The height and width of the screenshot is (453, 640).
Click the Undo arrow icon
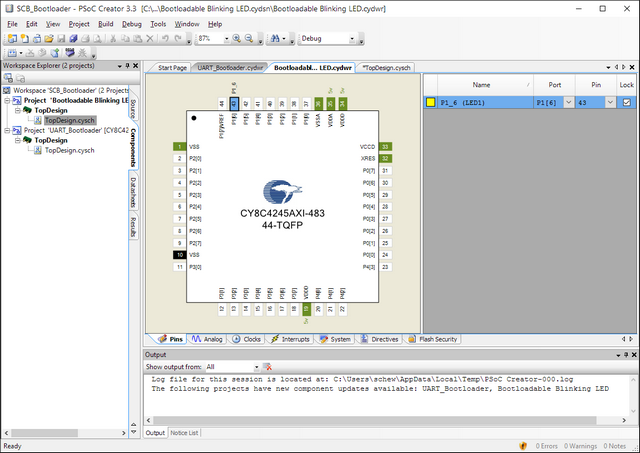(165, 38)
